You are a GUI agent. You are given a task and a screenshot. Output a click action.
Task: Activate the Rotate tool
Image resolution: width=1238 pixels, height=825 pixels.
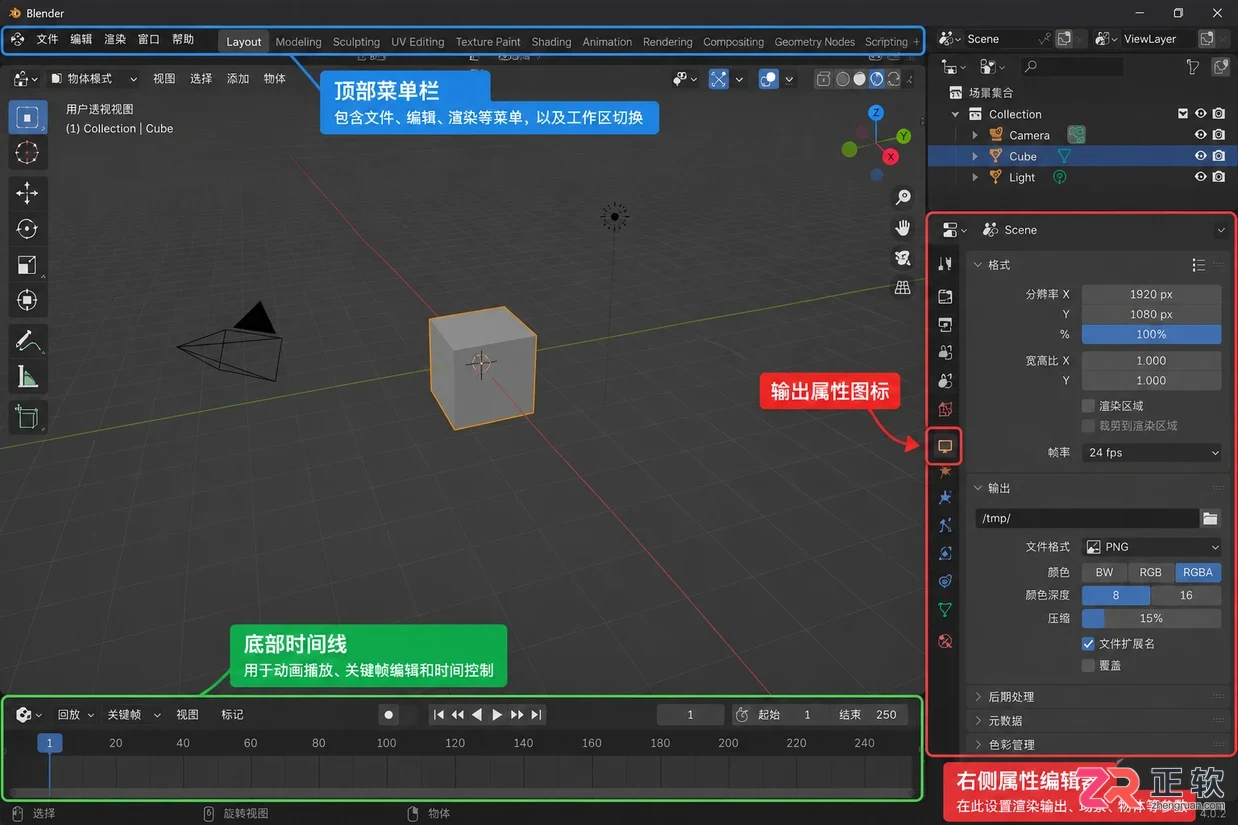coord(27,229)
